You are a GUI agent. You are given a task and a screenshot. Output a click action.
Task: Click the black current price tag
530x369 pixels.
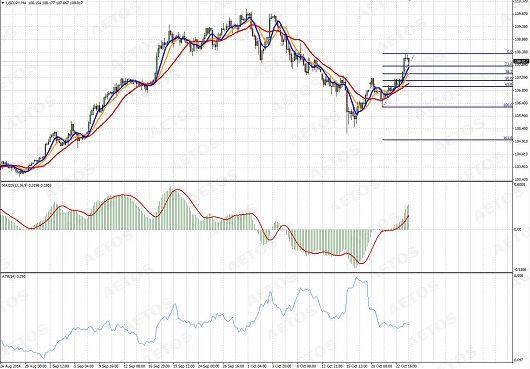coord(521,62)
